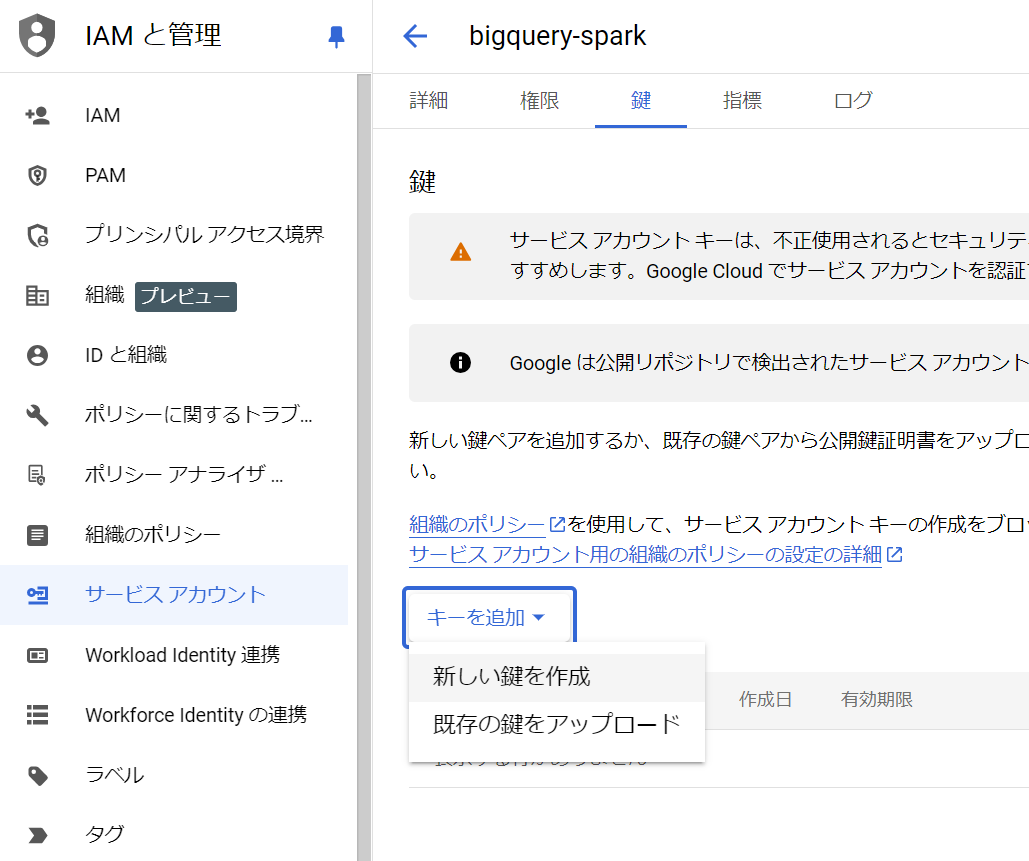Click the black info circle icon
This screenshot has height=861, width=1029.
460,362
